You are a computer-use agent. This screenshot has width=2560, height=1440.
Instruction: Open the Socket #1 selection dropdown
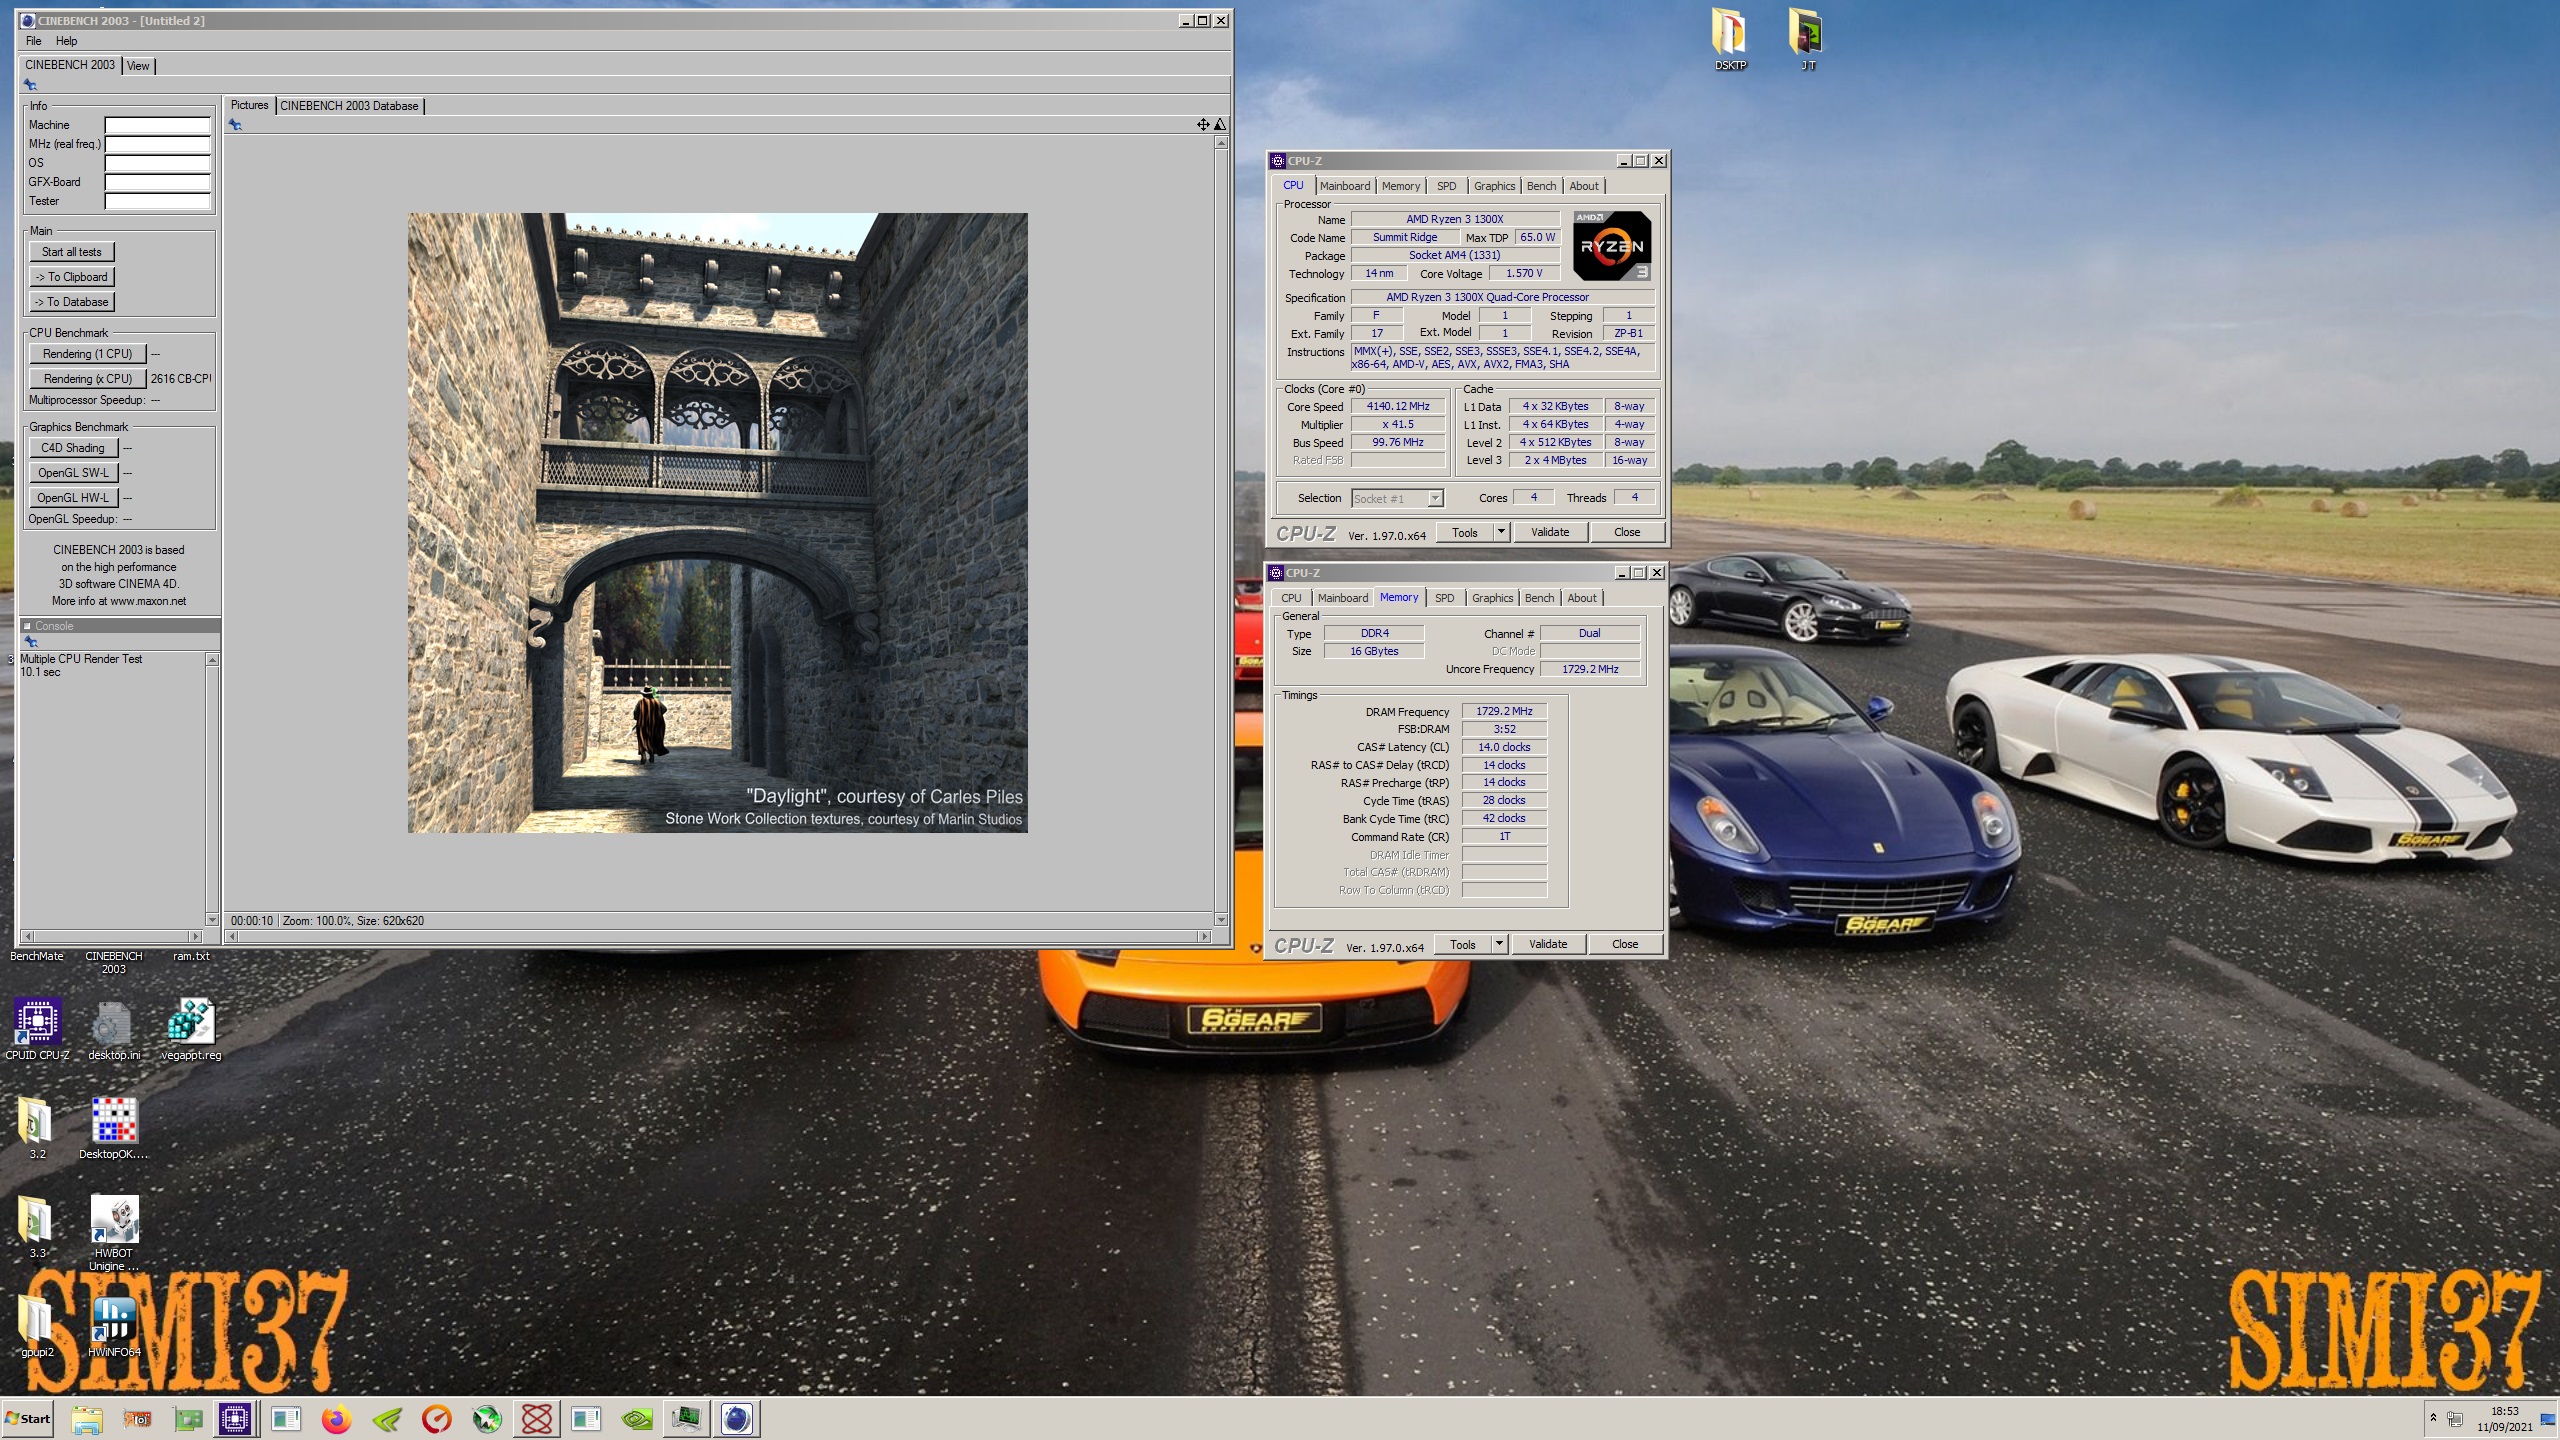(1397, 498)
